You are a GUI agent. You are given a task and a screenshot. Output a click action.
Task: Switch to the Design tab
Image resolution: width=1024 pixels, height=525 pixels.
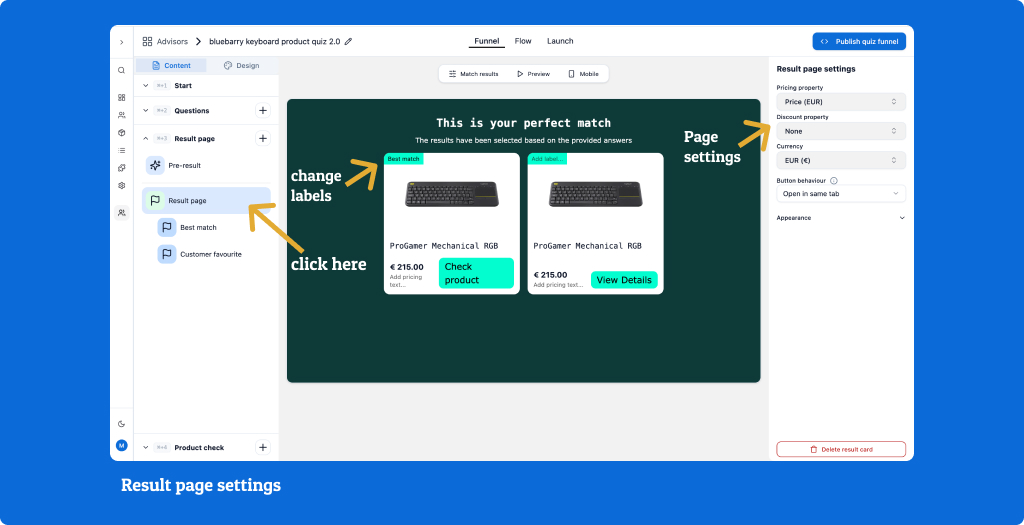click(x=241, y=66)
